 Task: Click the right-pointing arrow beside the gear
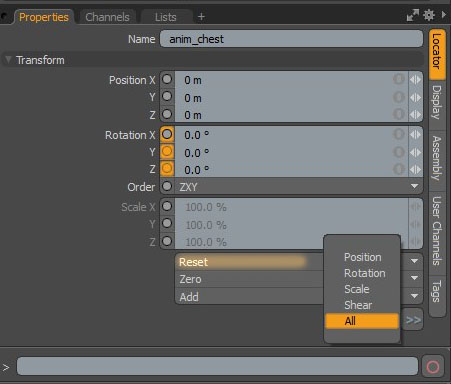[444, 15]
